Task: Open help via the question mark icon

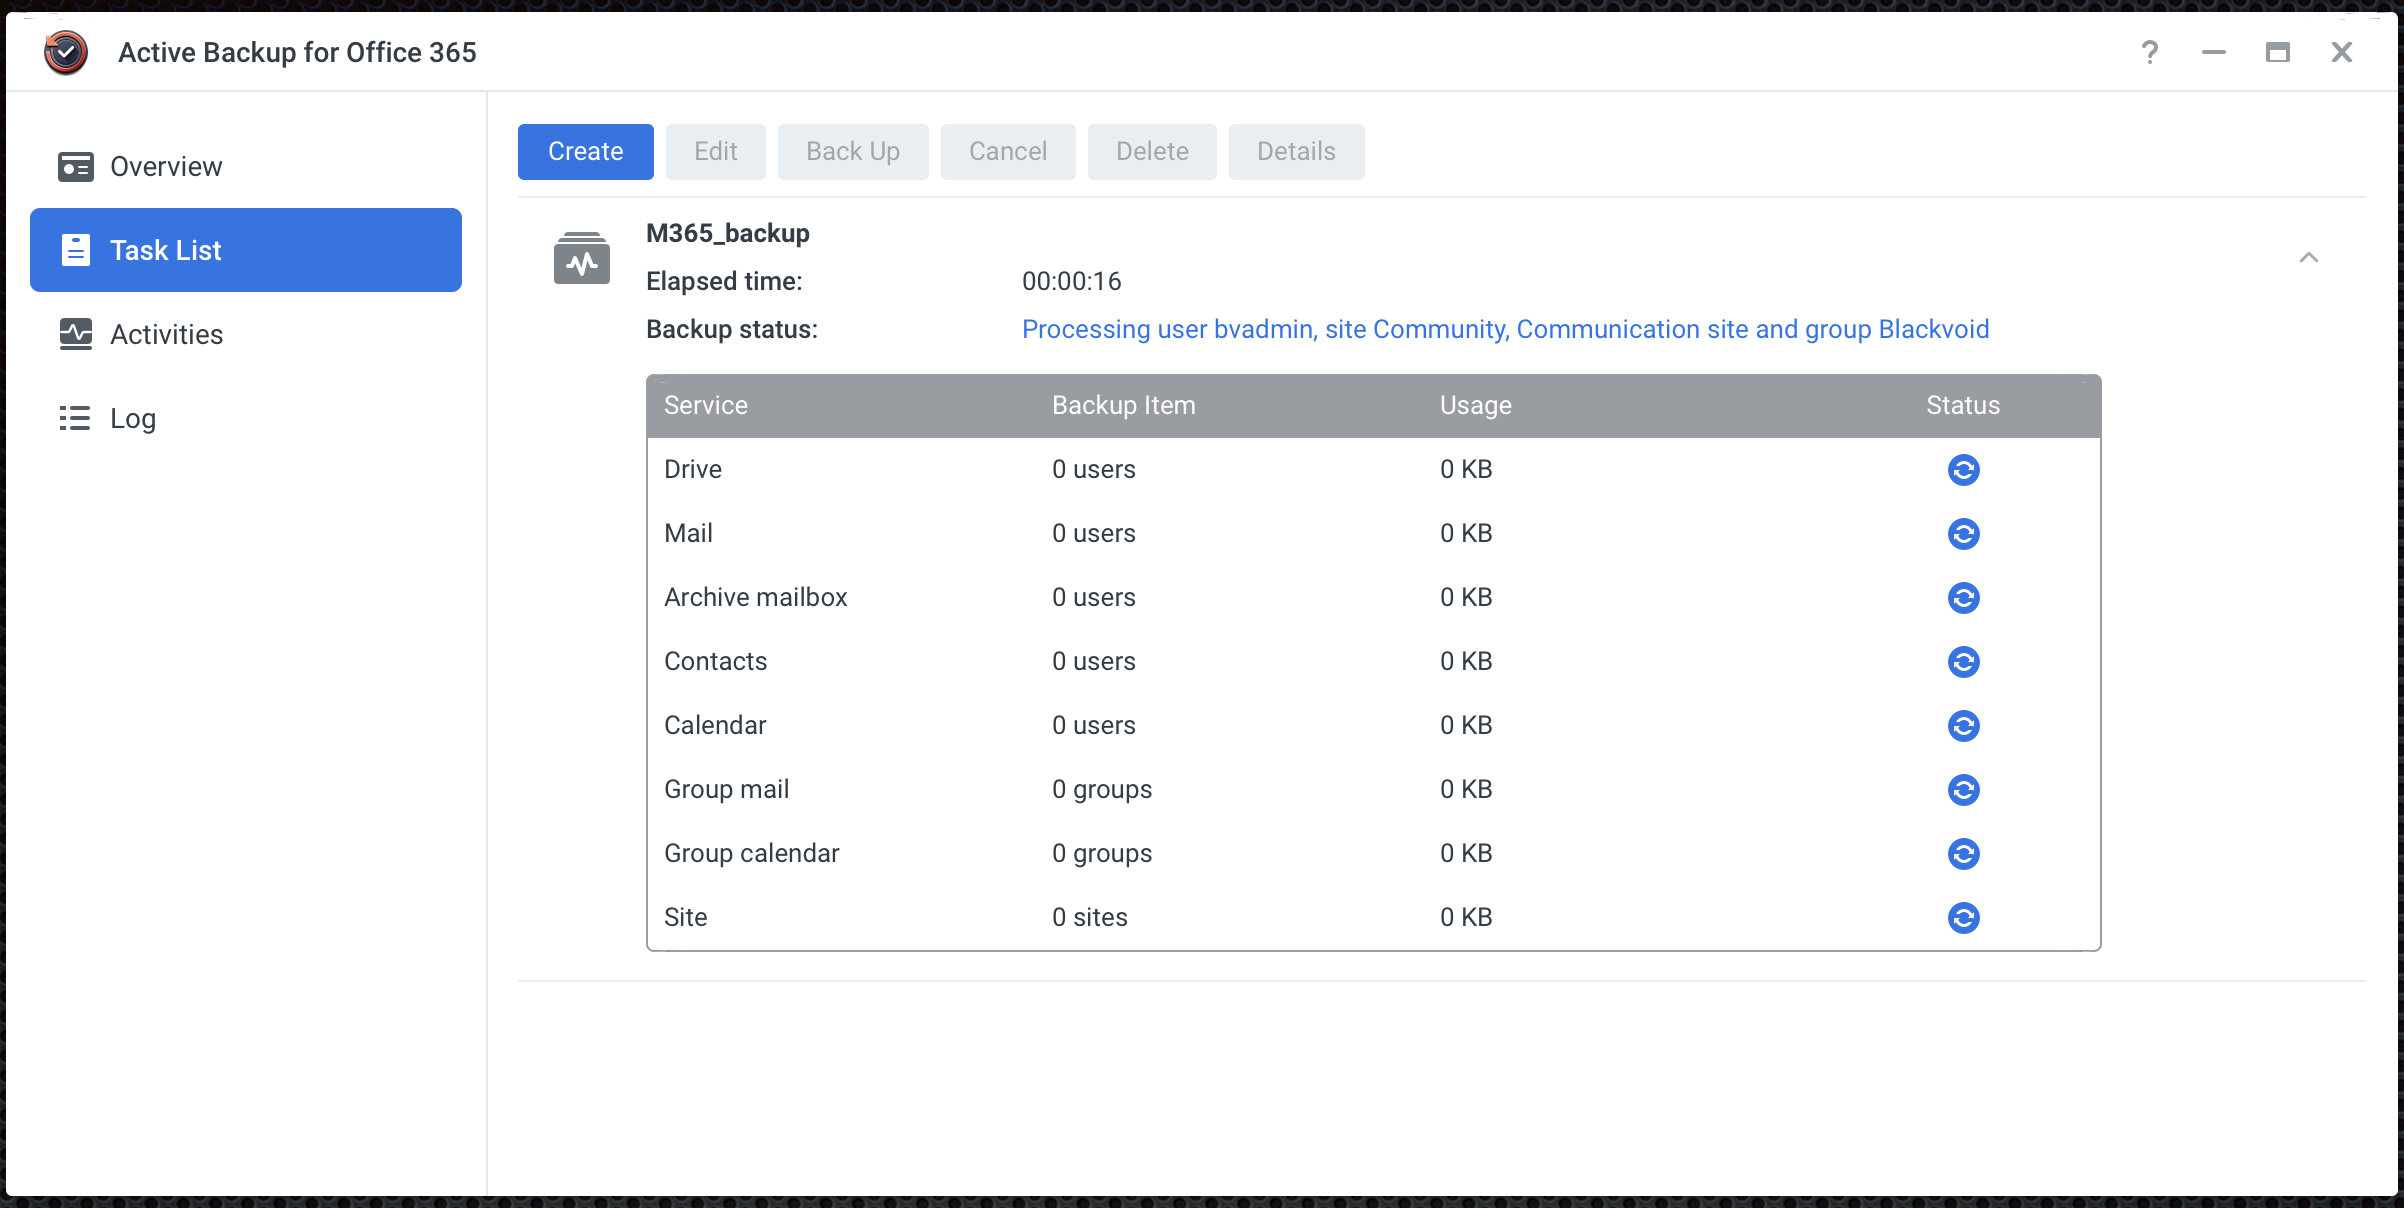Action: click(2149, 51)
